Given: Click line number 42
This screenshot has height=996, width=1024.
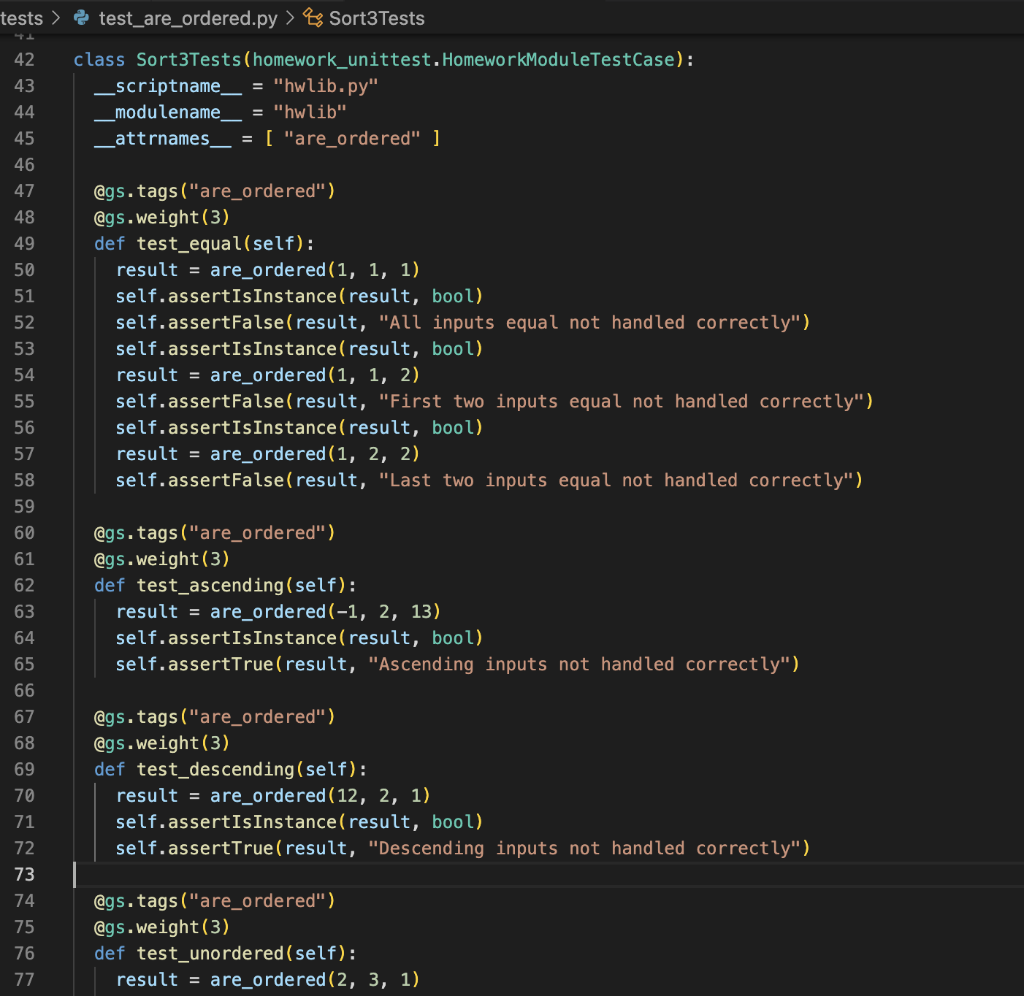Looking at the screenshot, I should coord(24,59).
